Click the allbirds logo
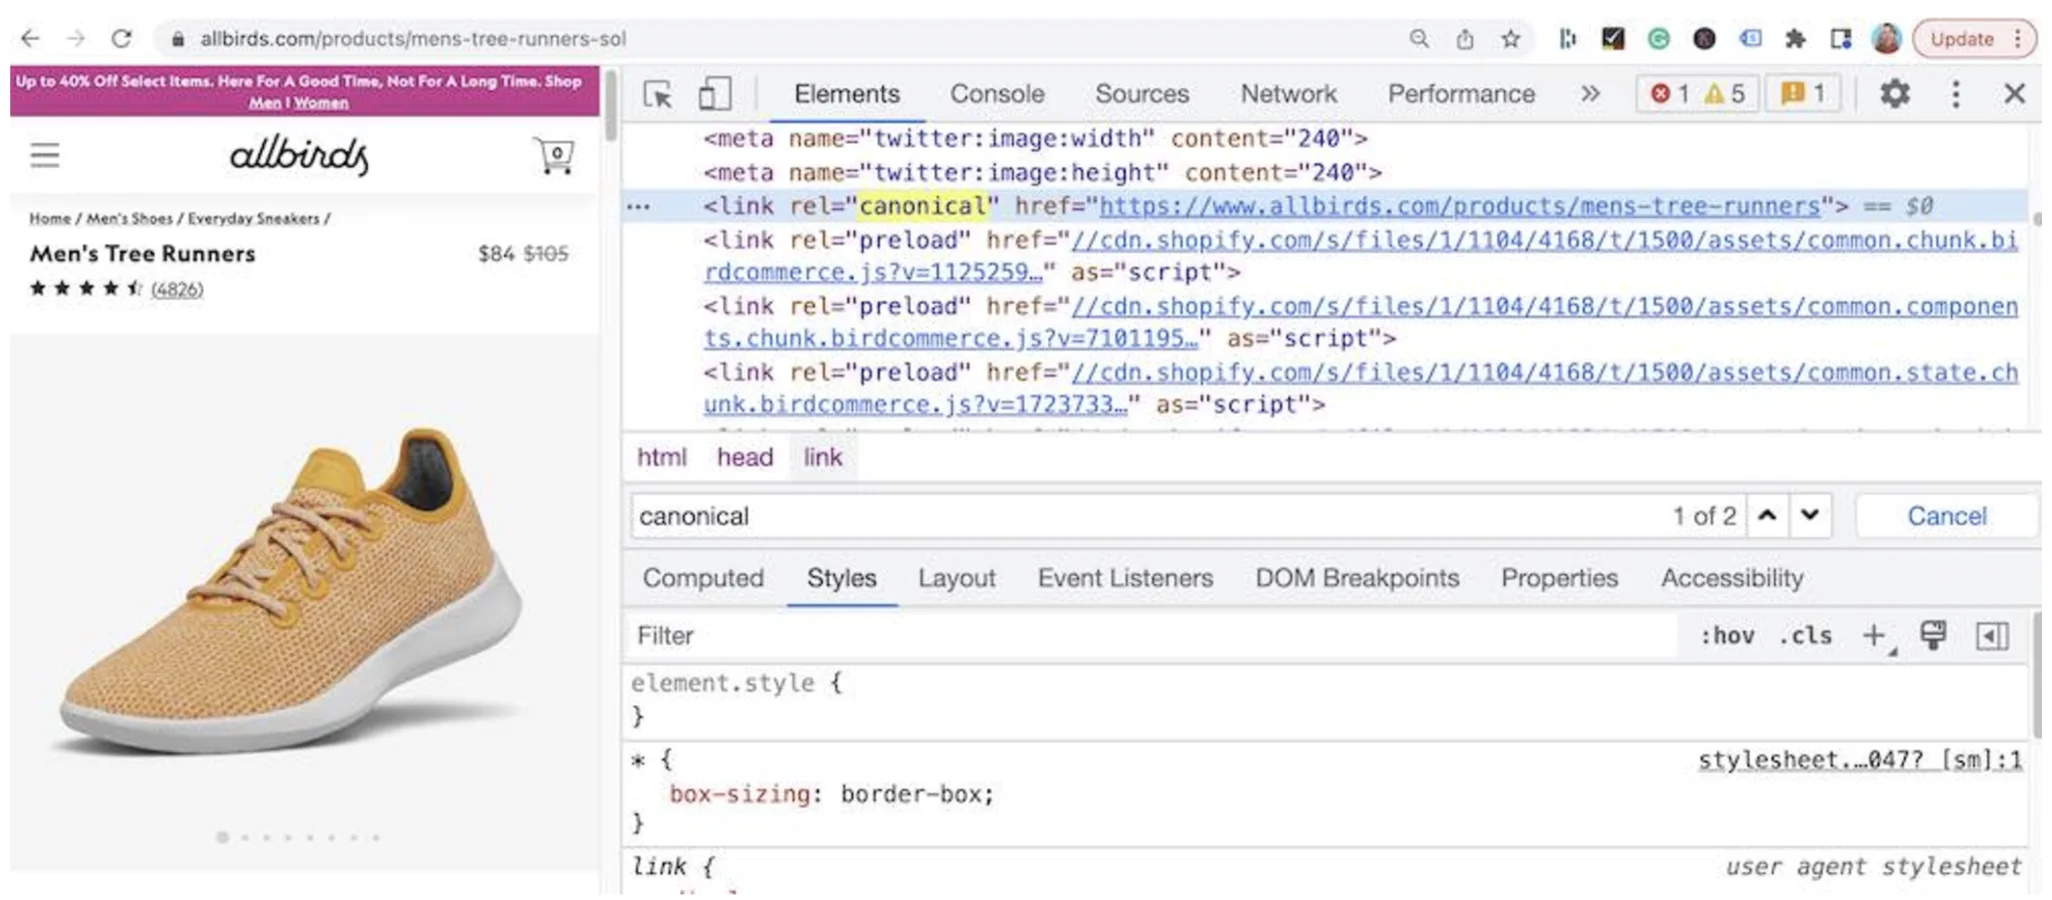 [300, 155]
